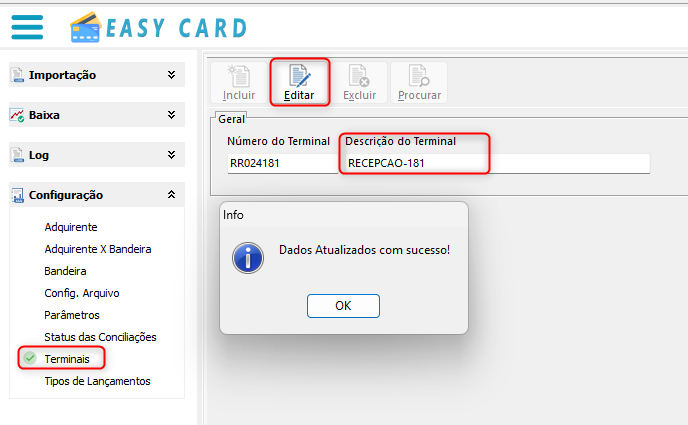Click the Importação section icon

tap(18, 75)
